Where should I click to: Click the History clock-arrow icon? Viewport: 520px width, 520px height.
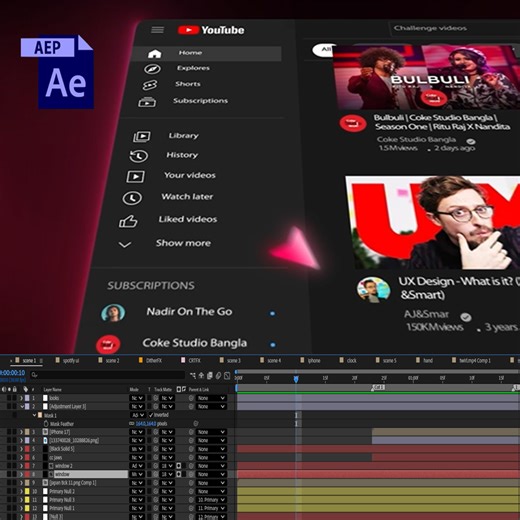[x=139, y=156]
